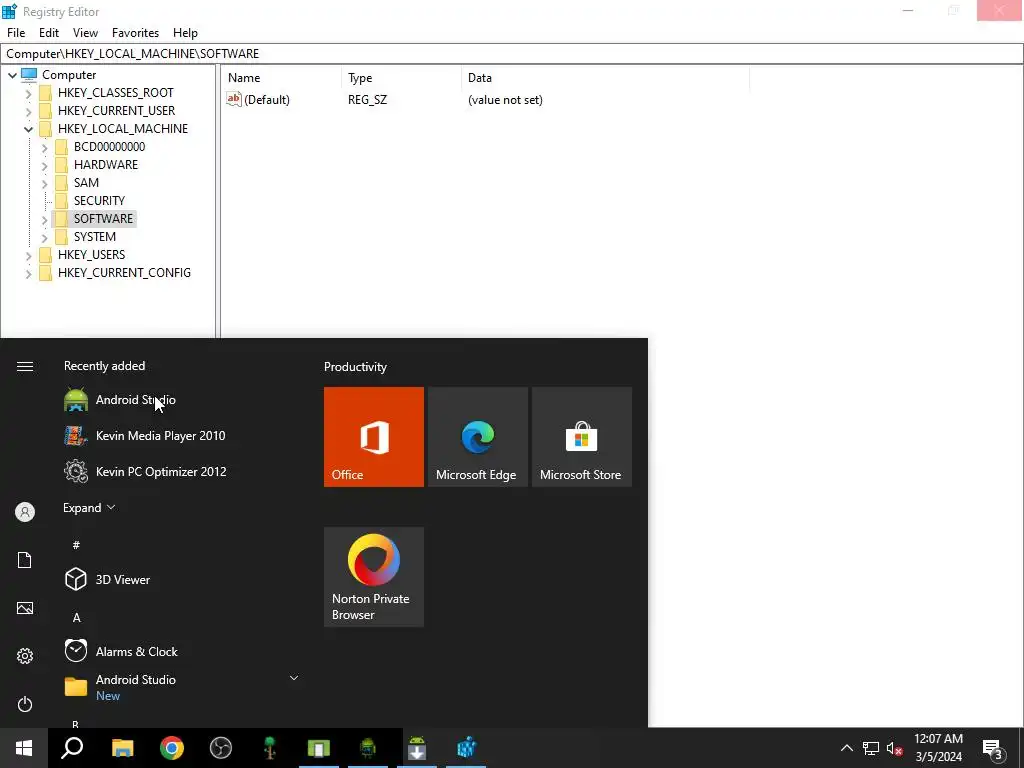Expand the Android Studio folder

click(294, 678)
